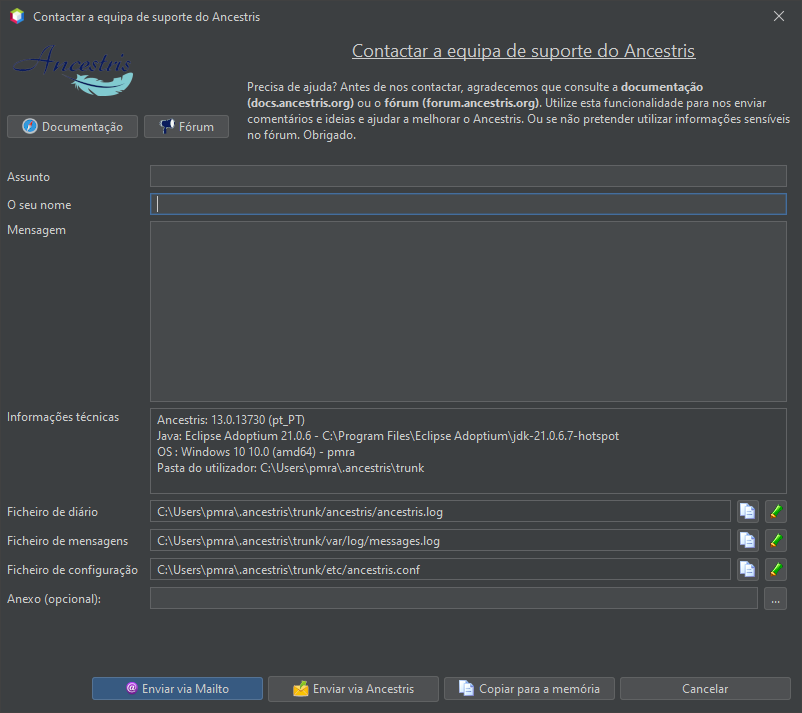Click the Java Eclipse Adoptium 21.0.6 line

click(x=388, y=436)
